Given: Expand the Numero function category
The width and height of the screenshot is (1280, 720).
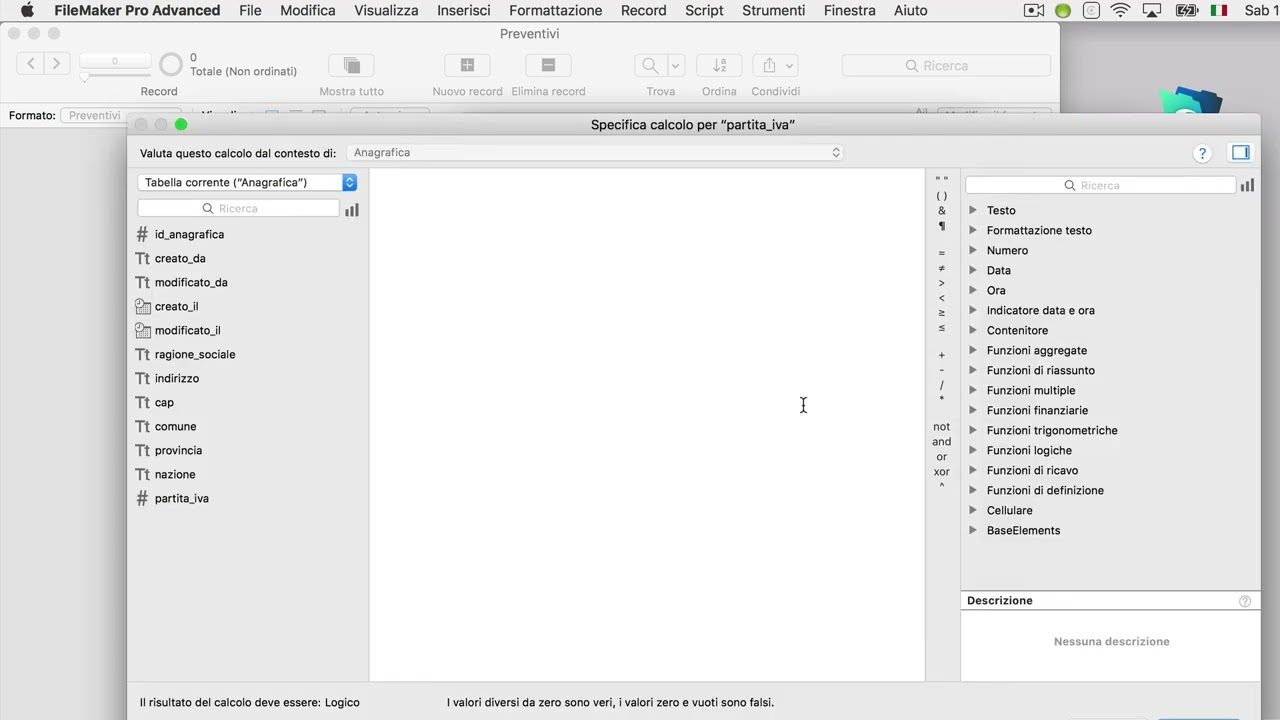Looking at the screenshot, I should coord(973,250).
